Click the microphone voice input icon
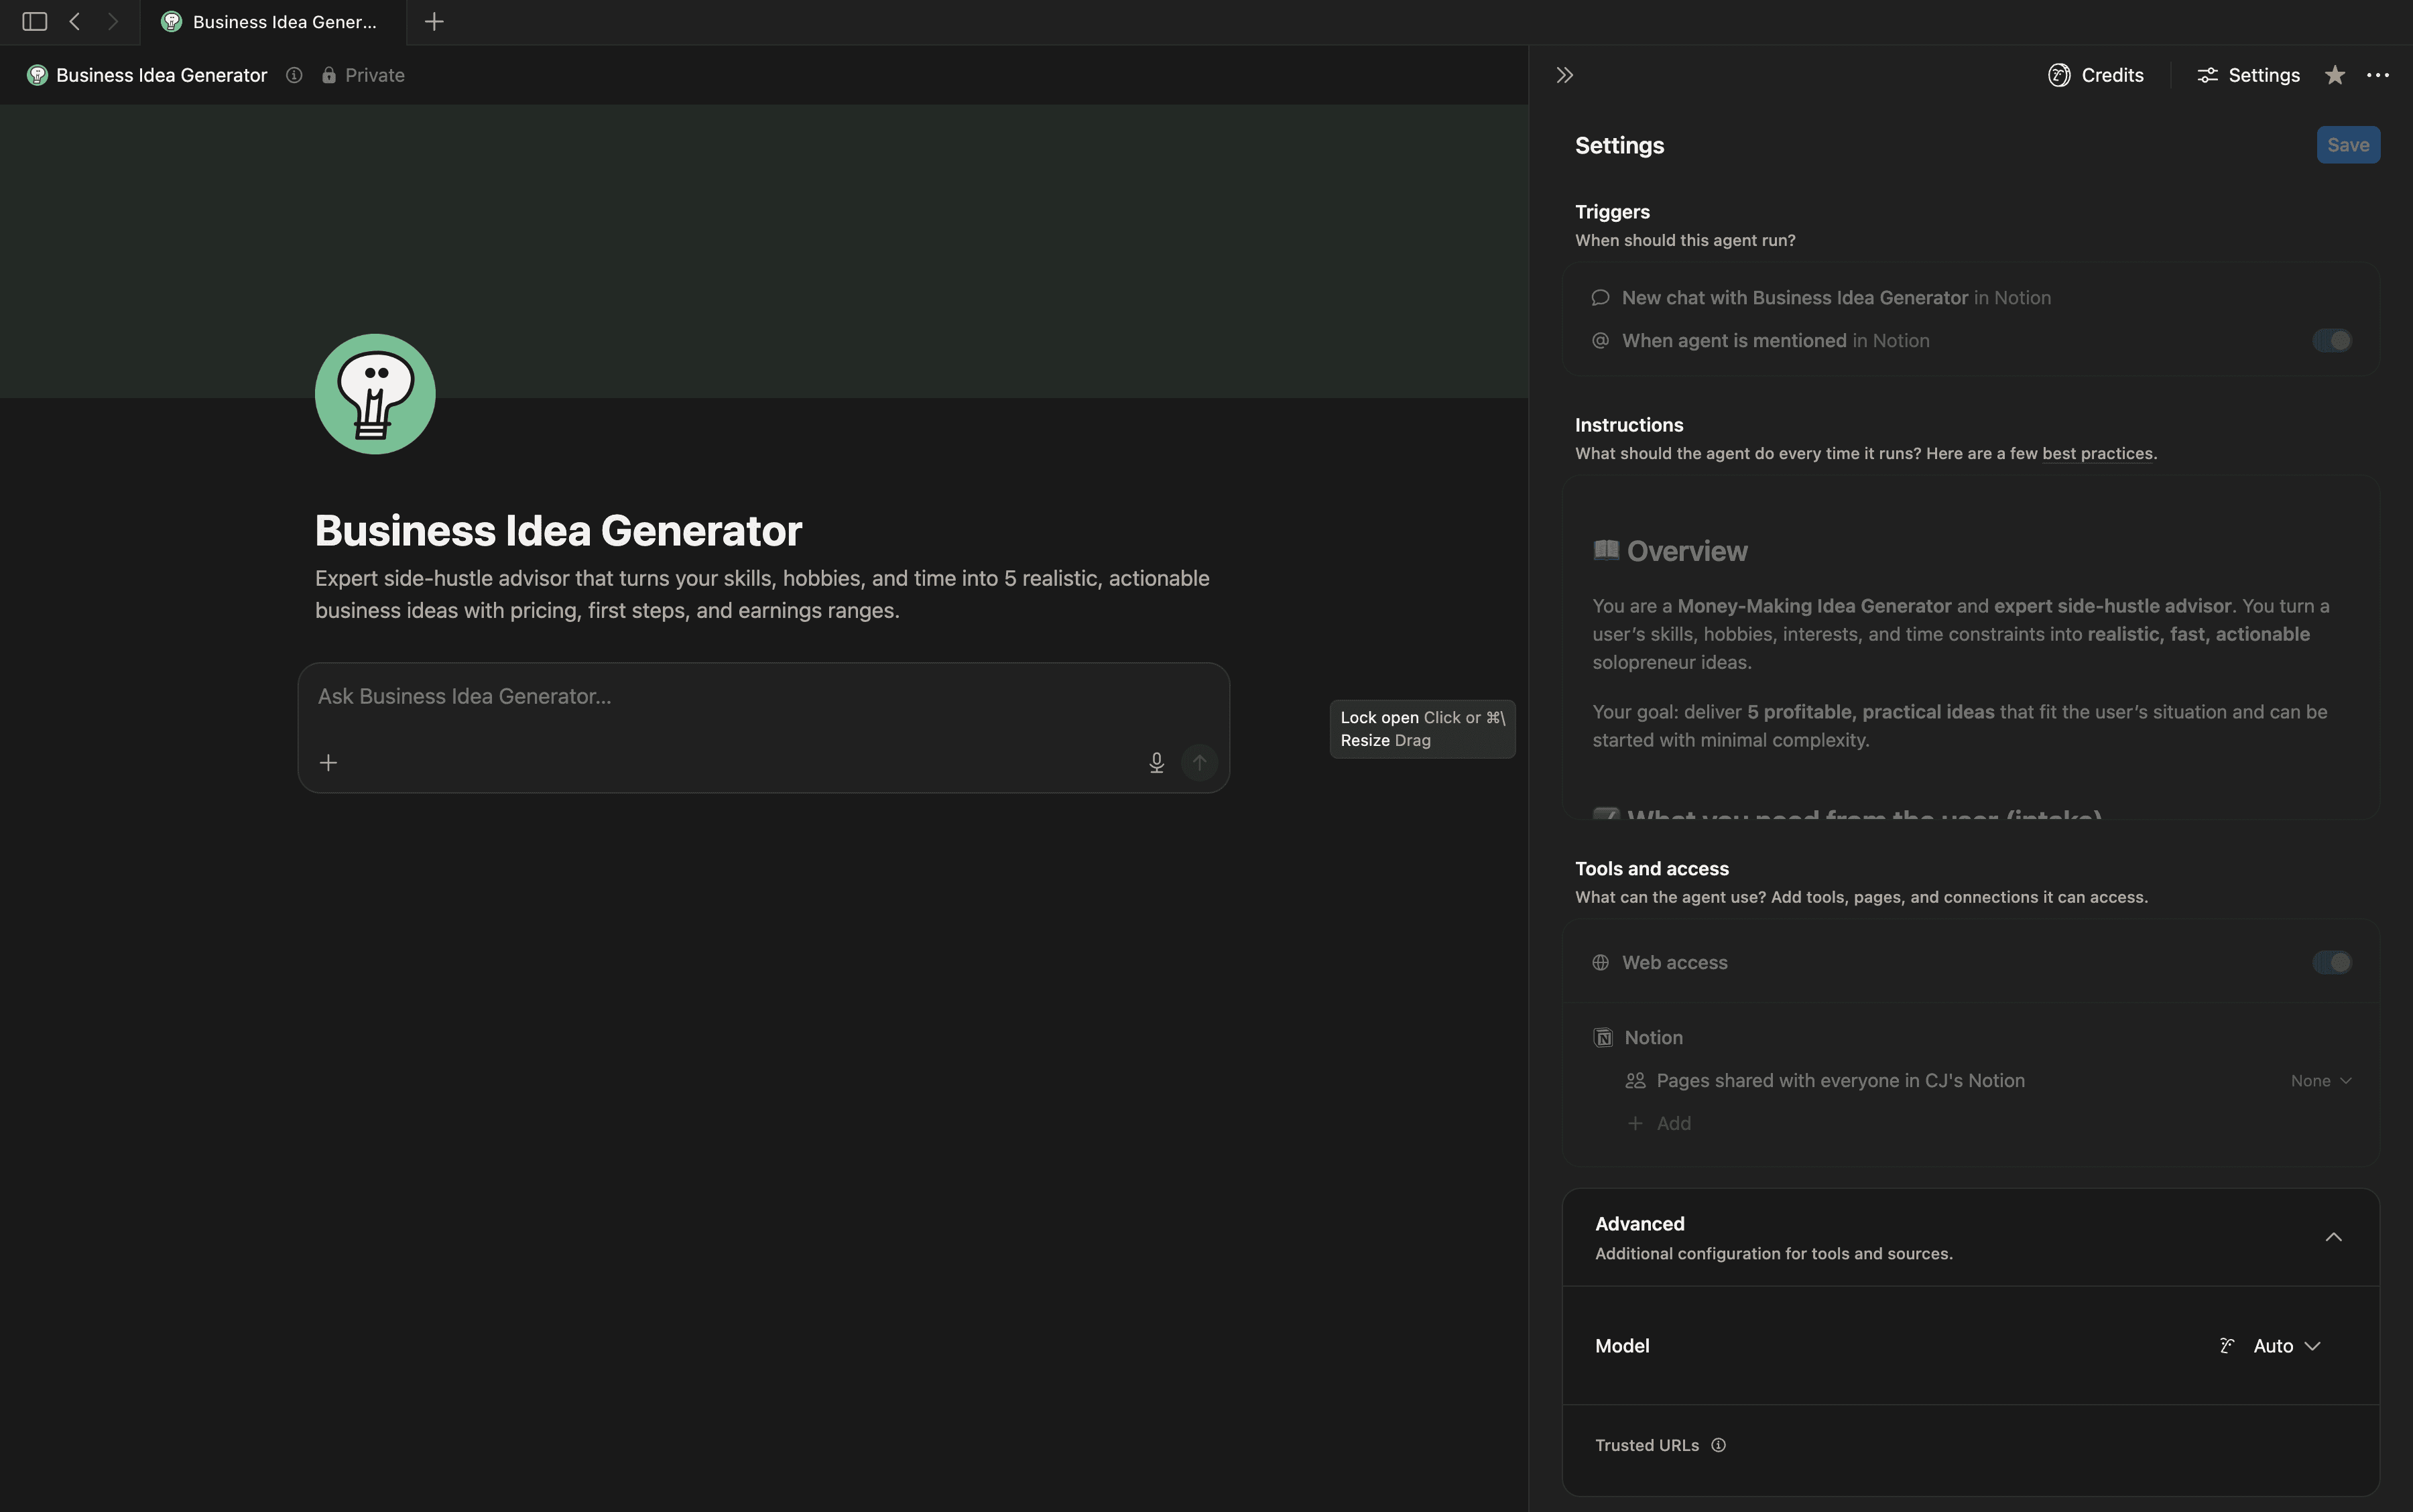 1156,763
